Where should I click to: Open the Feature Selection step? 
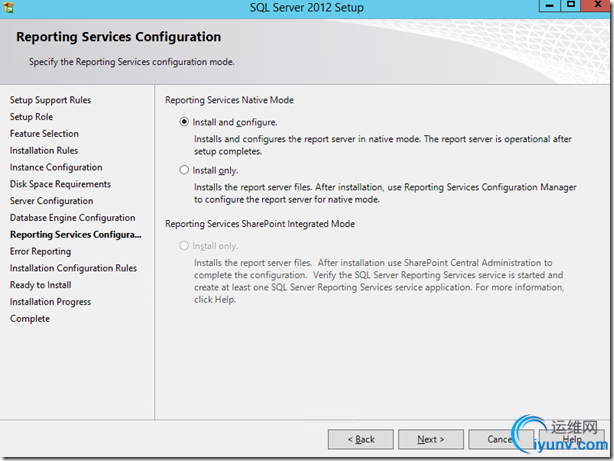pos(44,134)
